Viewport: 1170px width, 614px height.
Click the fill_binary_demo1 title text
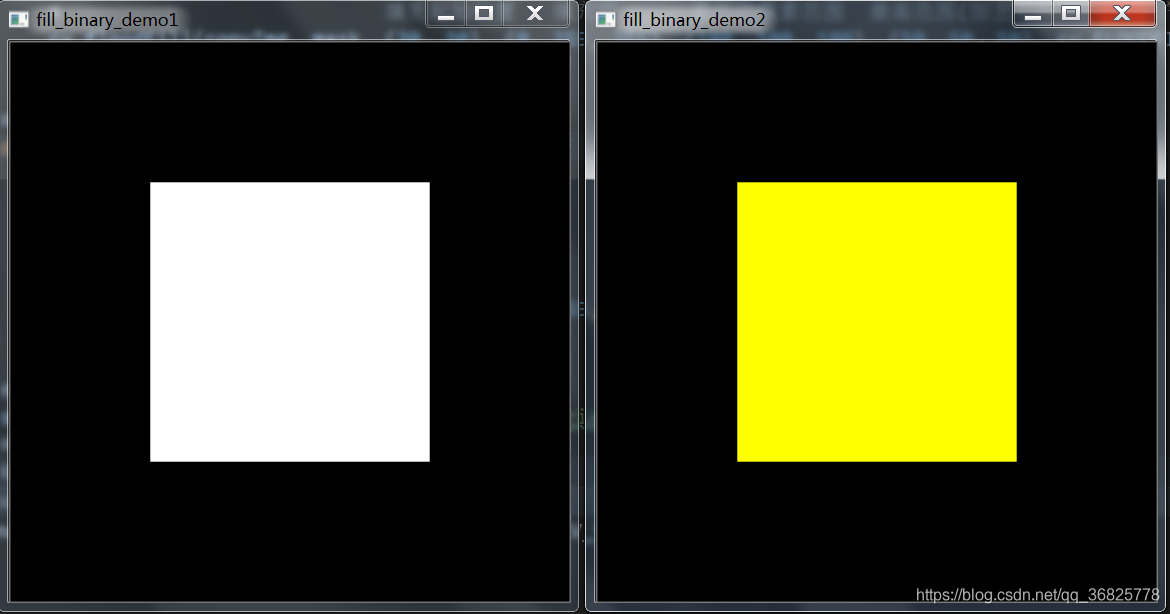pyautogui.click(x=107, y=20)
